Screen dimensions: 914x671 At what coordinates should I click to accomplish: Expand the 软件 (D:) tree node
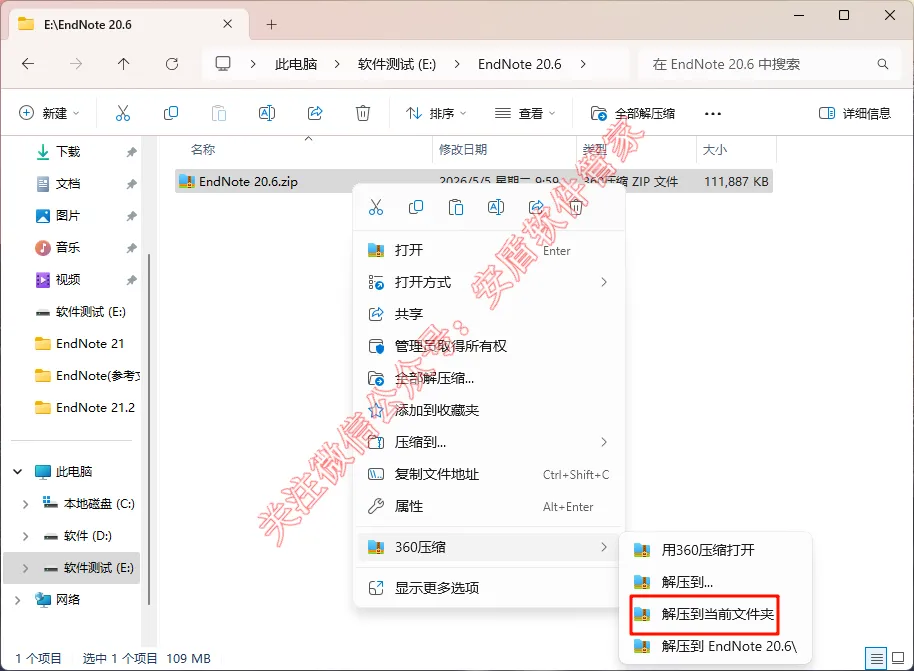click(25, 536)
